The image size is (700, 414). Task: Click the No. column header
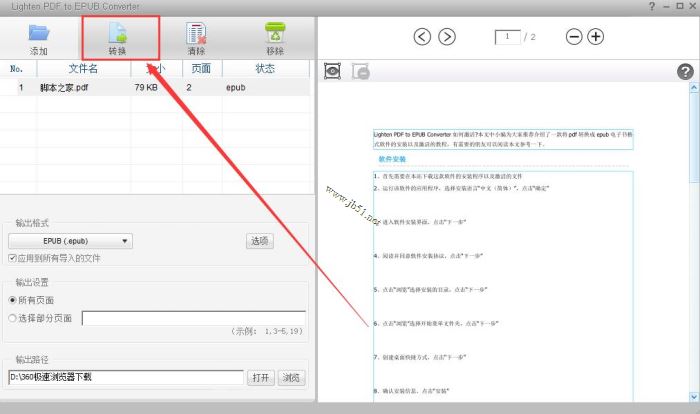coord(17,69)
